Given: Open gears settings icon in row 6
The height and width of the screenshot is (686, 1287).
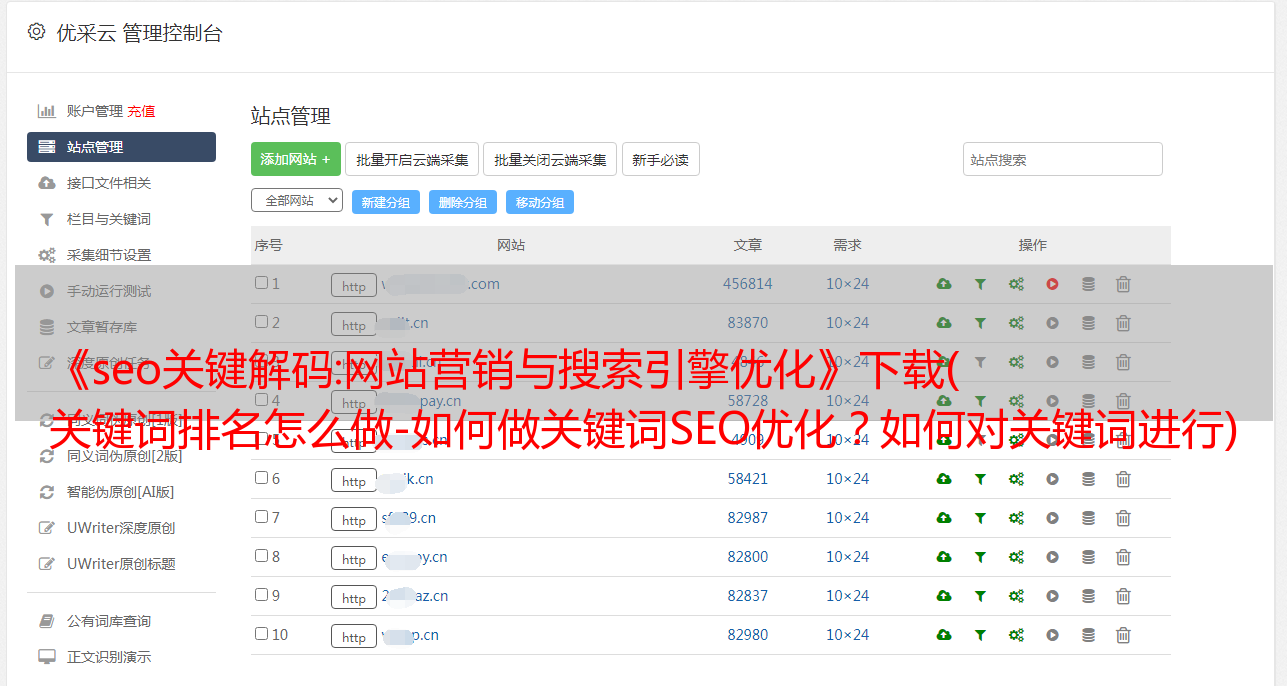Looking at the screenshot, I should tap(1016, 479).
